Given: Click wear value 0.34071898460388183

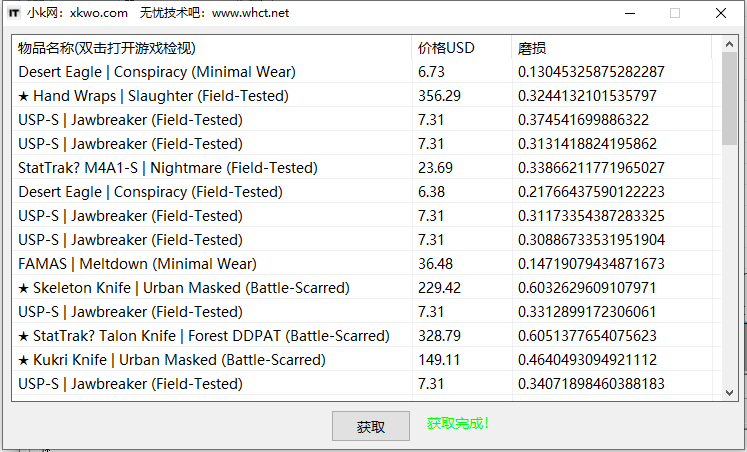Looking at the screenshot, I should click(591, 383).
